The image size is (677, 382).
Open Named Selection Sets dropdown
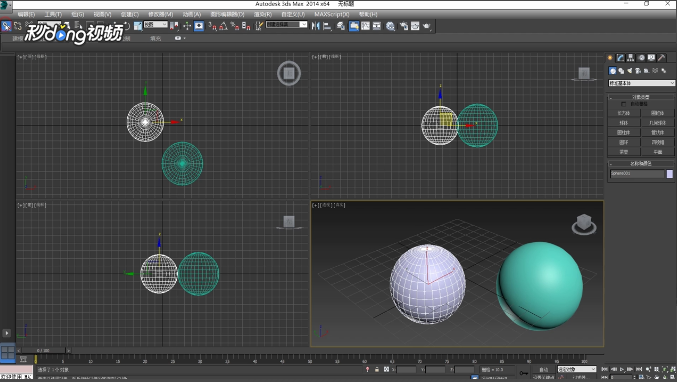pyautogui.click(x=287, y=25)
